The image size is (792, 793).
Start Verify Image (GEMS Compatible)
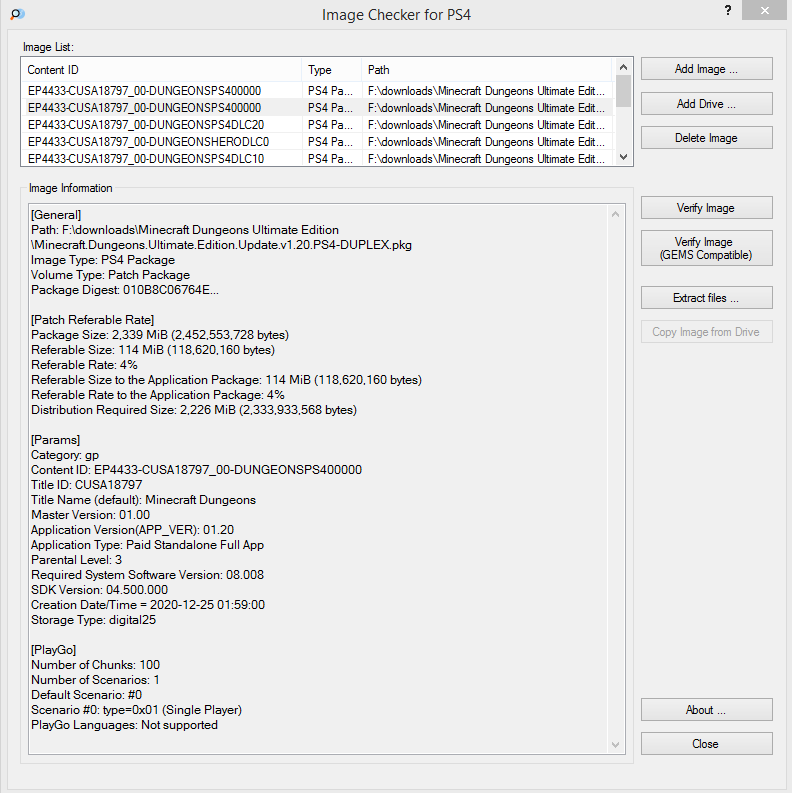pyautogui.click(x=707, y=248)
